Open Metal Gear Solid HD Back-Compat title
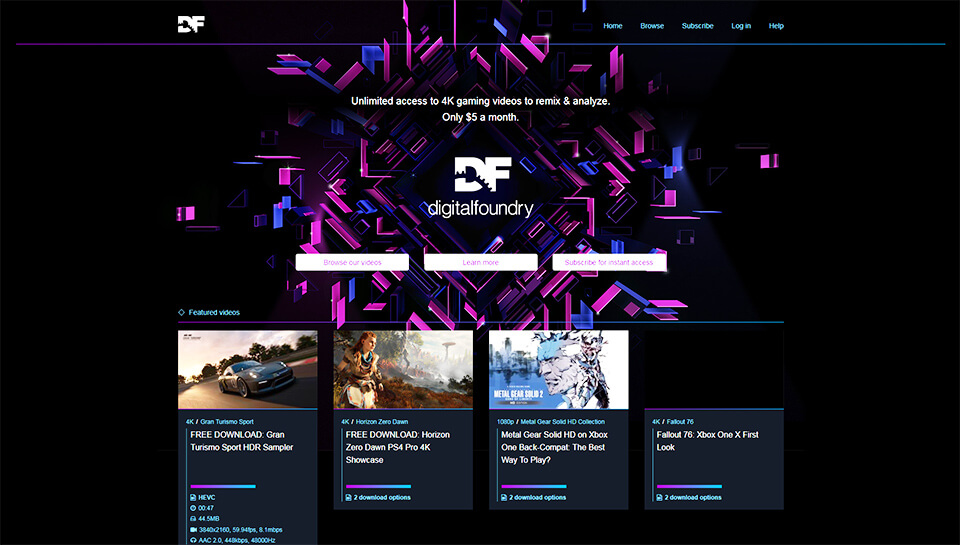 point(554,447)
